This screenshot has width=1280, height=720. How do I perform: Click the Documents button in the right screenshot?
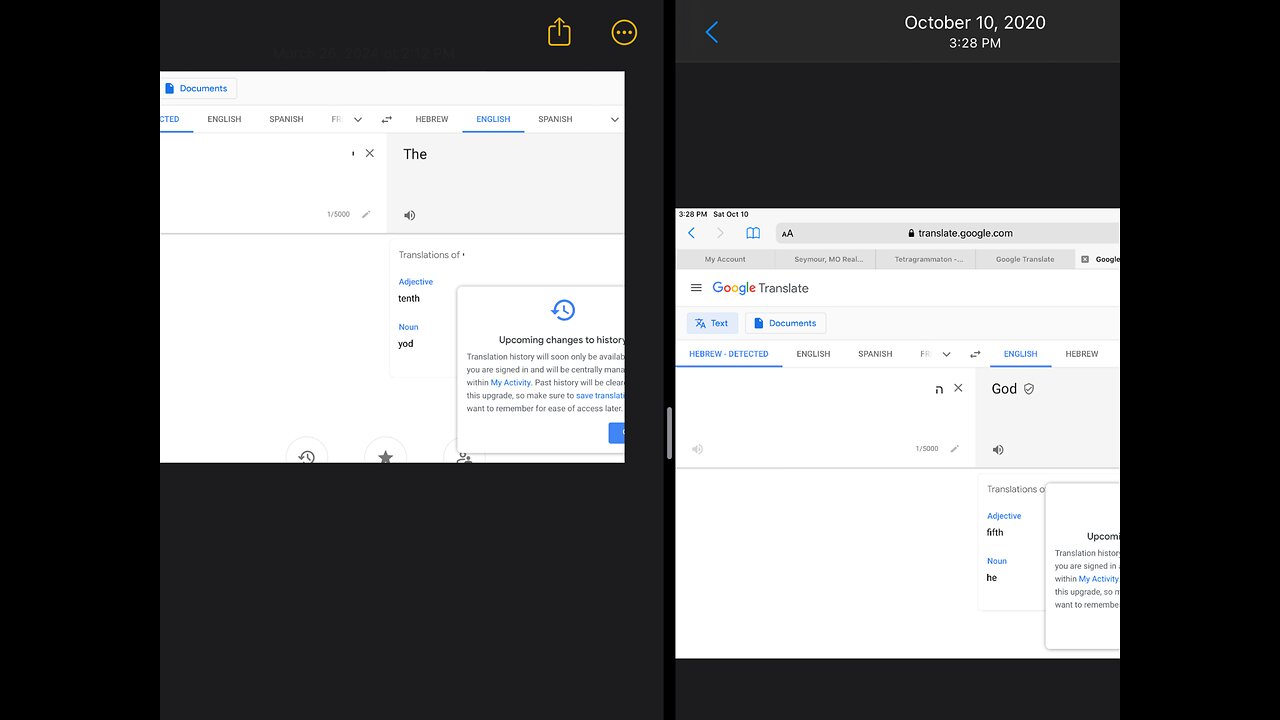pyautogui.click(x=785, y=323)
